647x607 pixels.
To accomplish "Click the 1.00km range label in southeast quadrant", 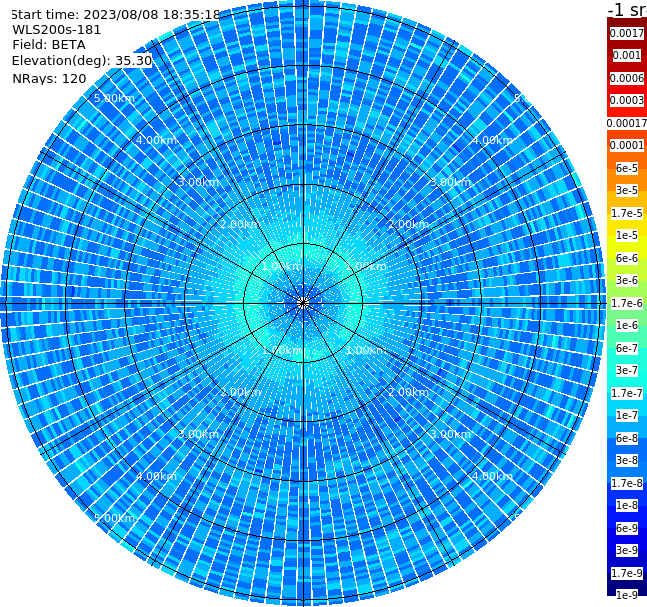I will pyautogui.click(x=366, y=350).
